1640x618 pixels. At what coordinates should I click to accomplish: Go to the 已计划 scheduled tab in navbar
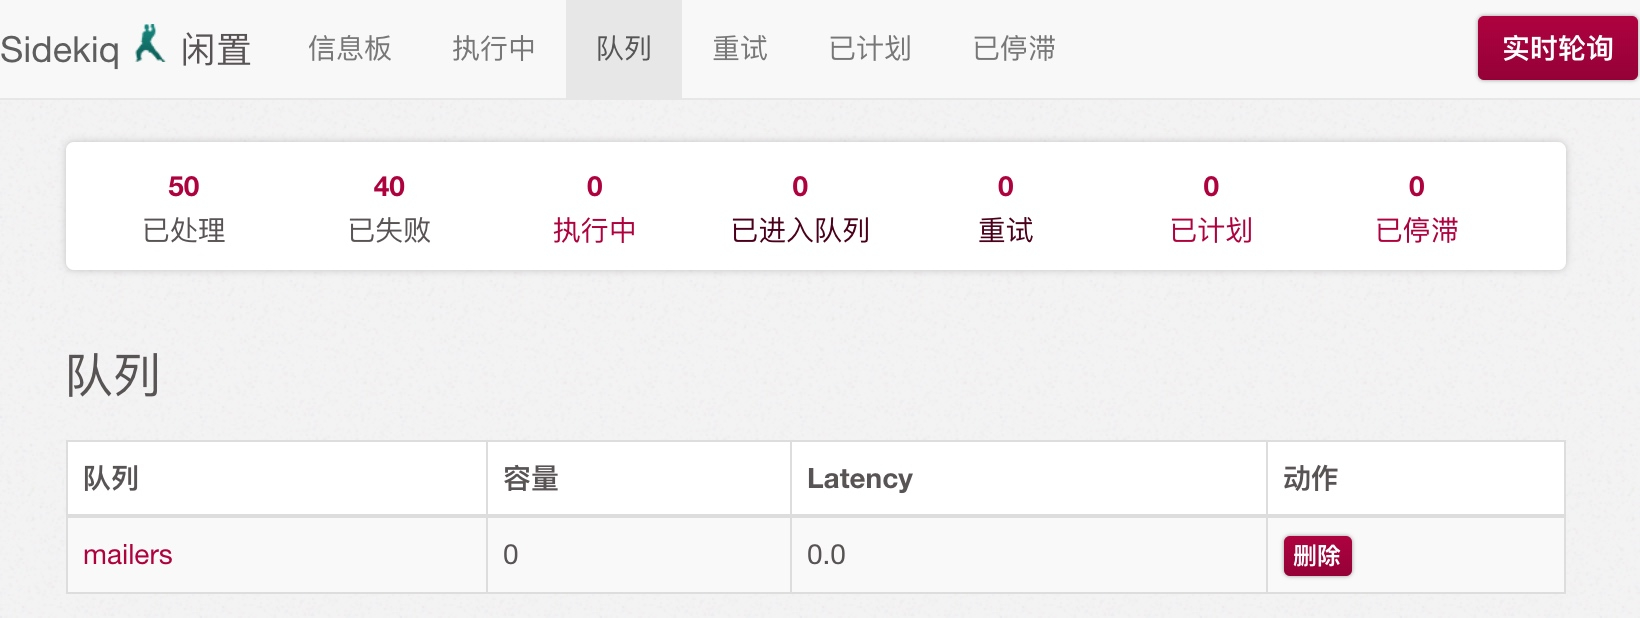[x=870, y=48]
